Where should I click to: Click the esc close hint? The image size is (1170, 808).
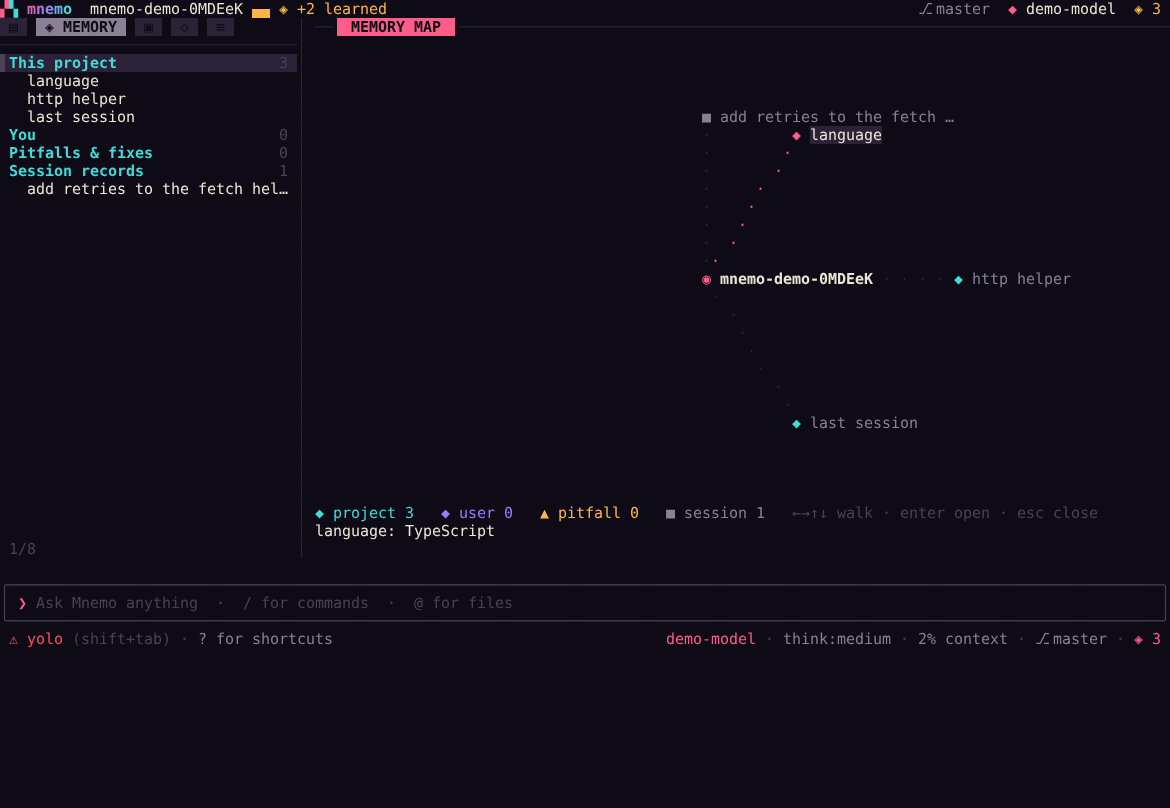1057,513
